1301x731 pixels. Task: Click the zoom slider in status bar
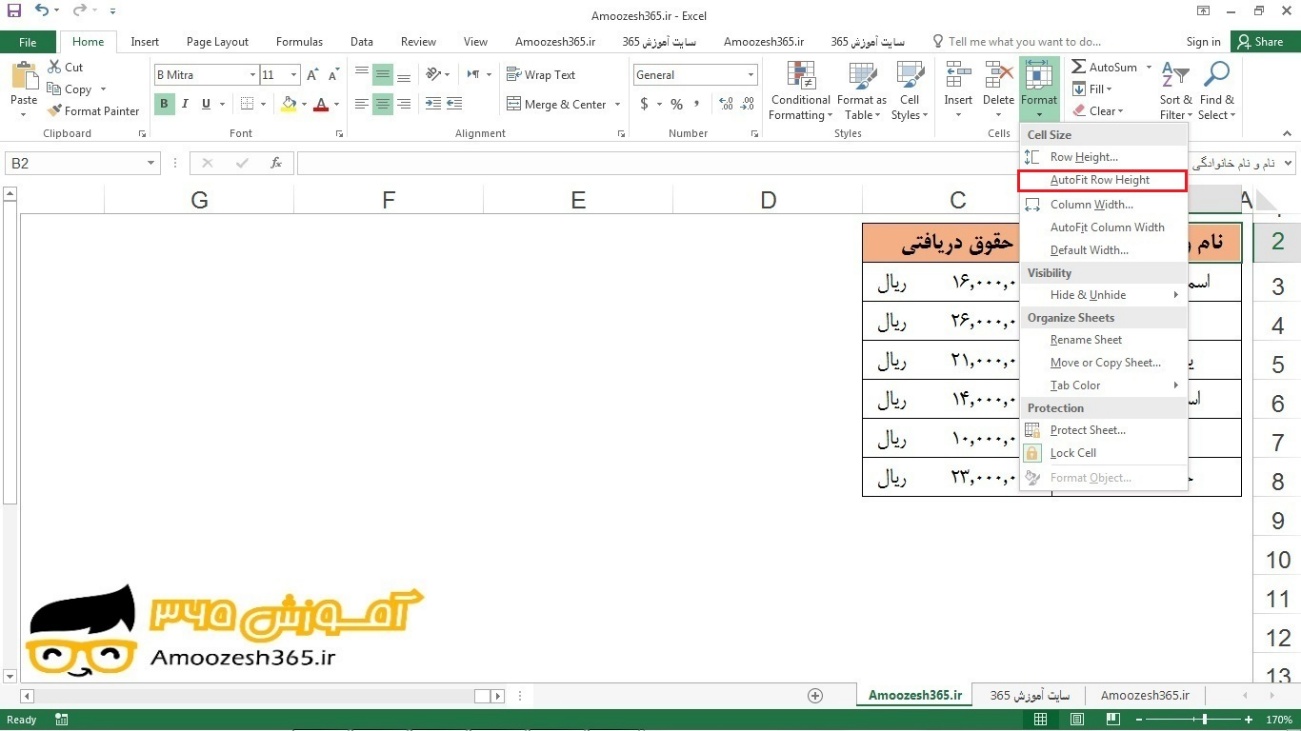pos(1204,720)
